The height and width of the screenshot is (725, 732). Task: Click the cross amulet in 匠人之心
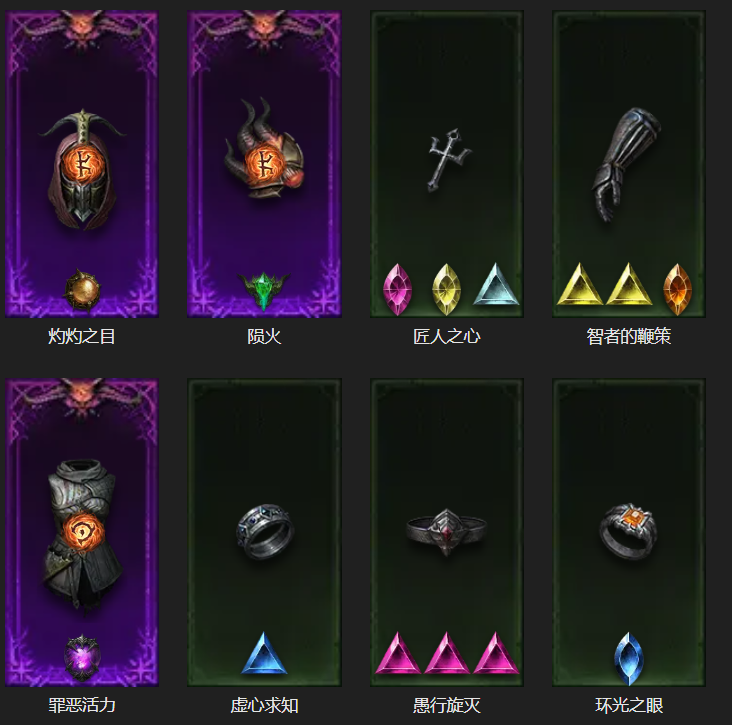tap(449, 161)
